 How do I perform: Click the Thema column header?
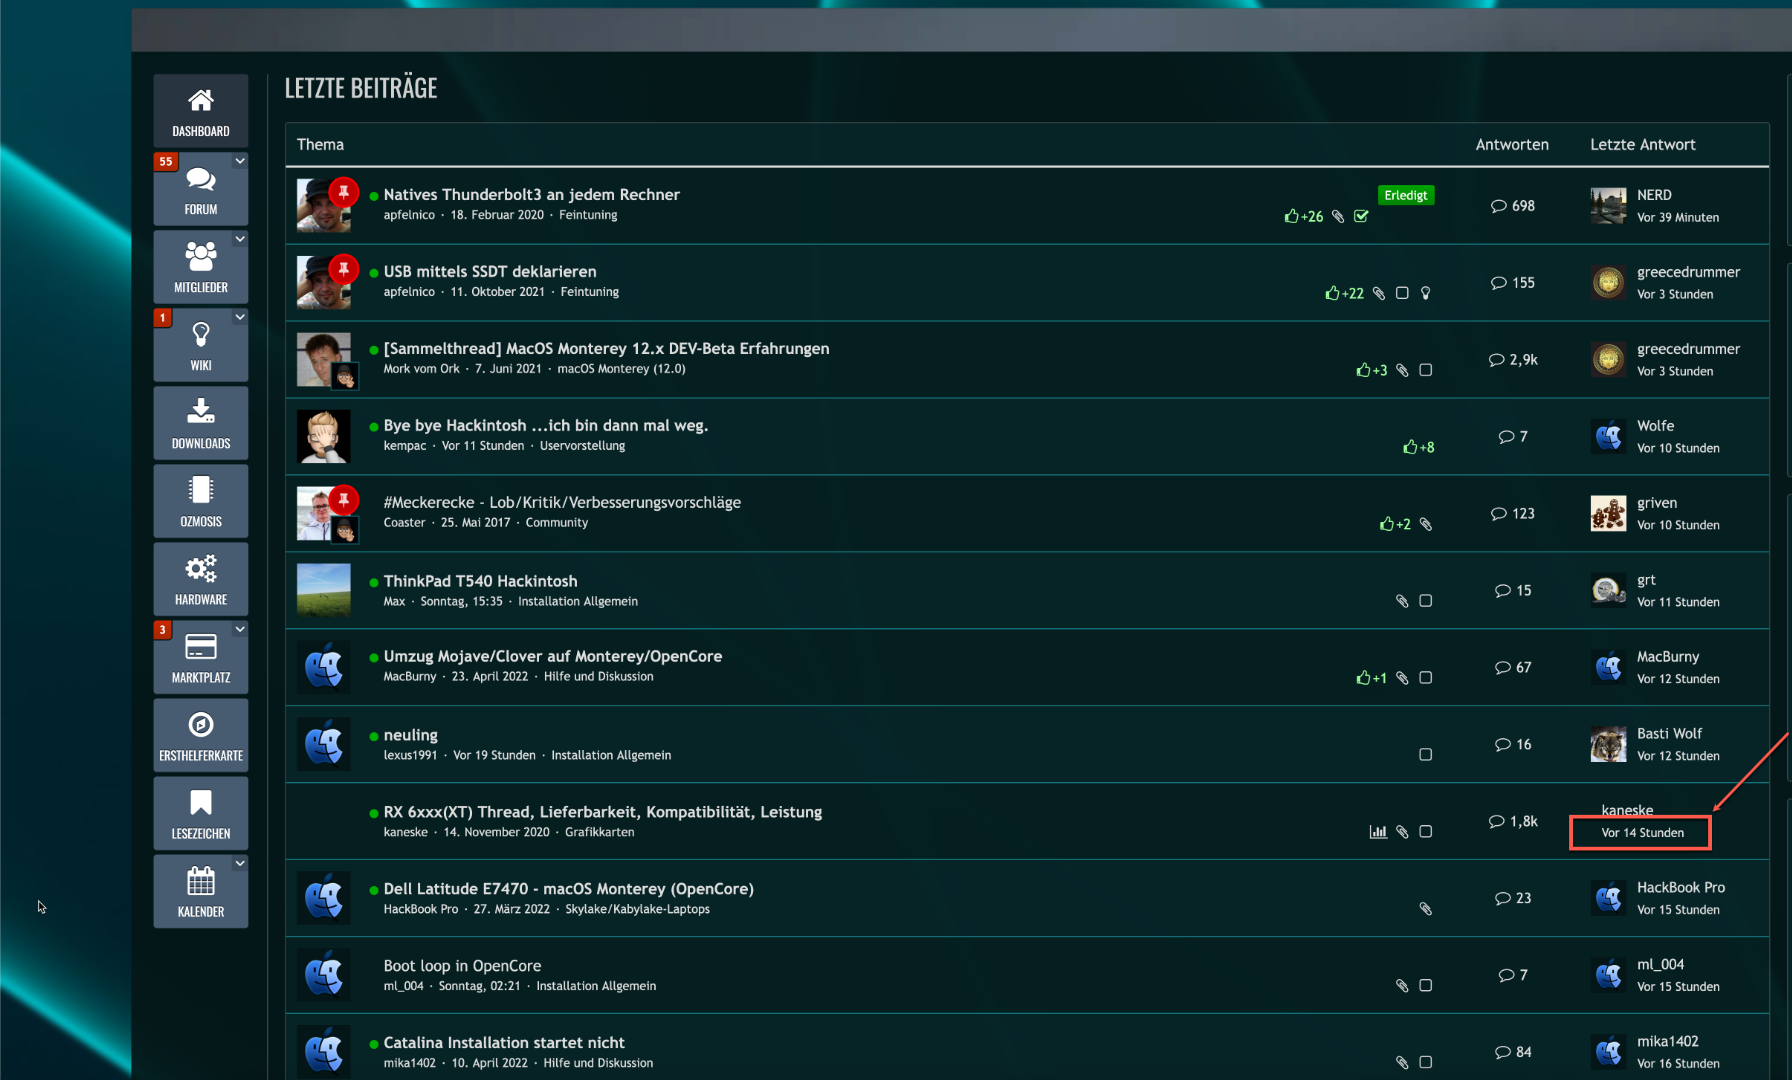320,144
